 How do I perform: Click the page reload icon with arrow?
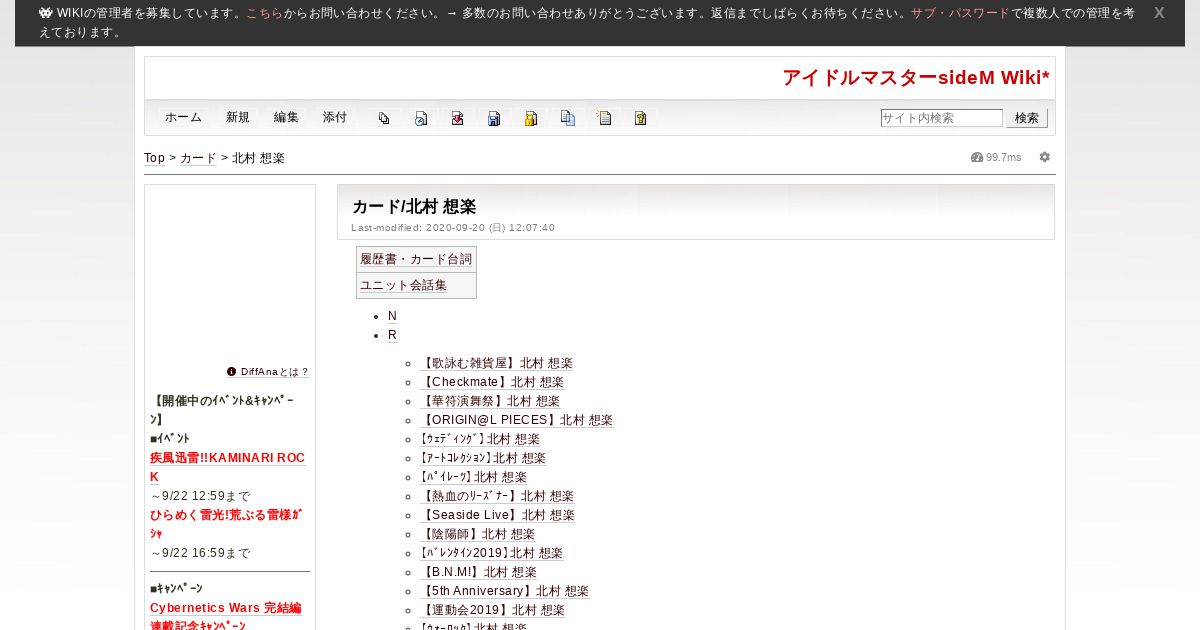(x=421, y=118)
